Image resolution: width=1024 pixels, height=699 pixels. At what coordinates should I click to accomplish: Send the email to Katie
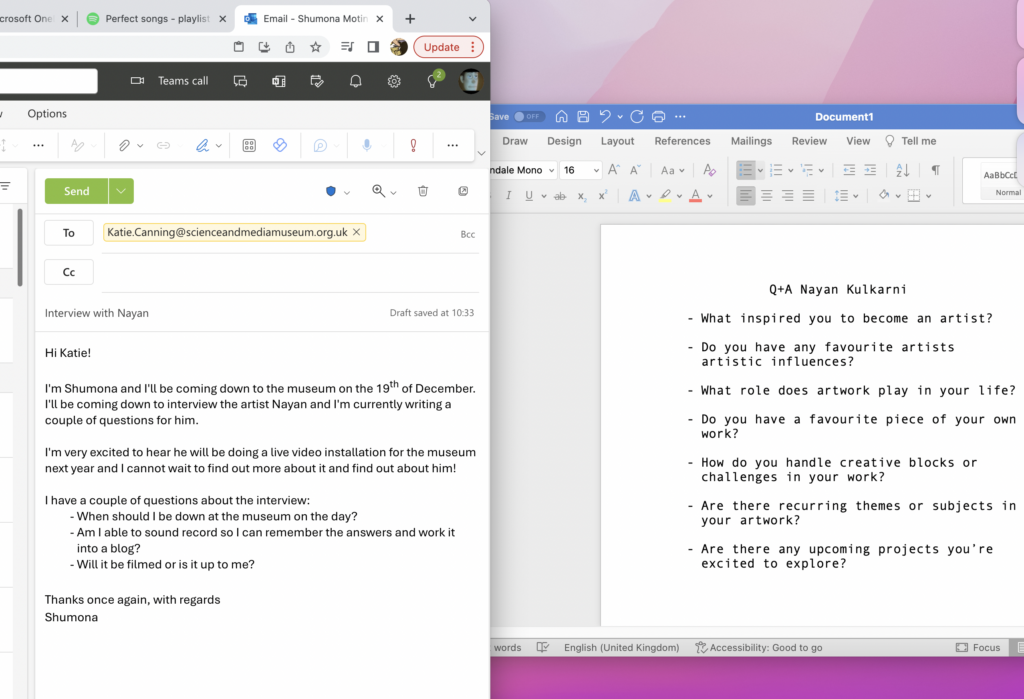point(76,191)
